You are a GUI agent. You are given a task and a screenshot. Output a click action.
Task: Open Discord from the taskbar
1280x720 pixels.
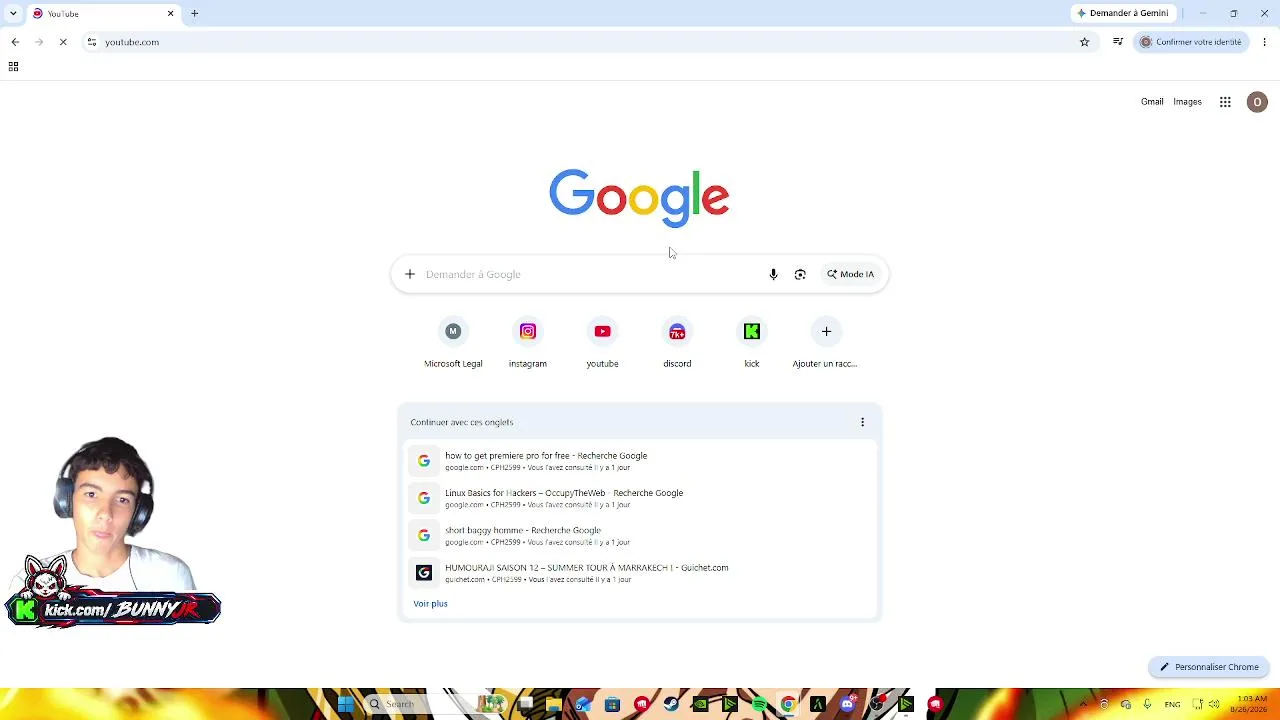(x=847, y=704)
